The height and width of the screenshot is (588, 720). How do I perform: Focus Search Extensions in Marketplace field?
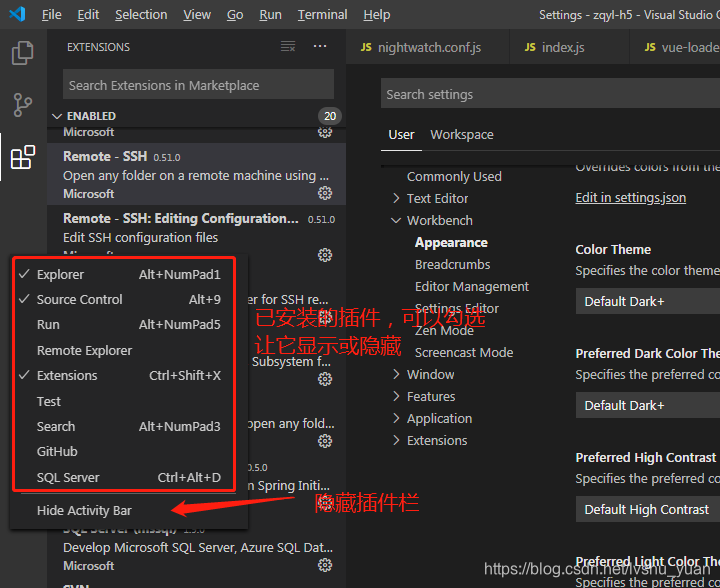click(x=198, y=84)
